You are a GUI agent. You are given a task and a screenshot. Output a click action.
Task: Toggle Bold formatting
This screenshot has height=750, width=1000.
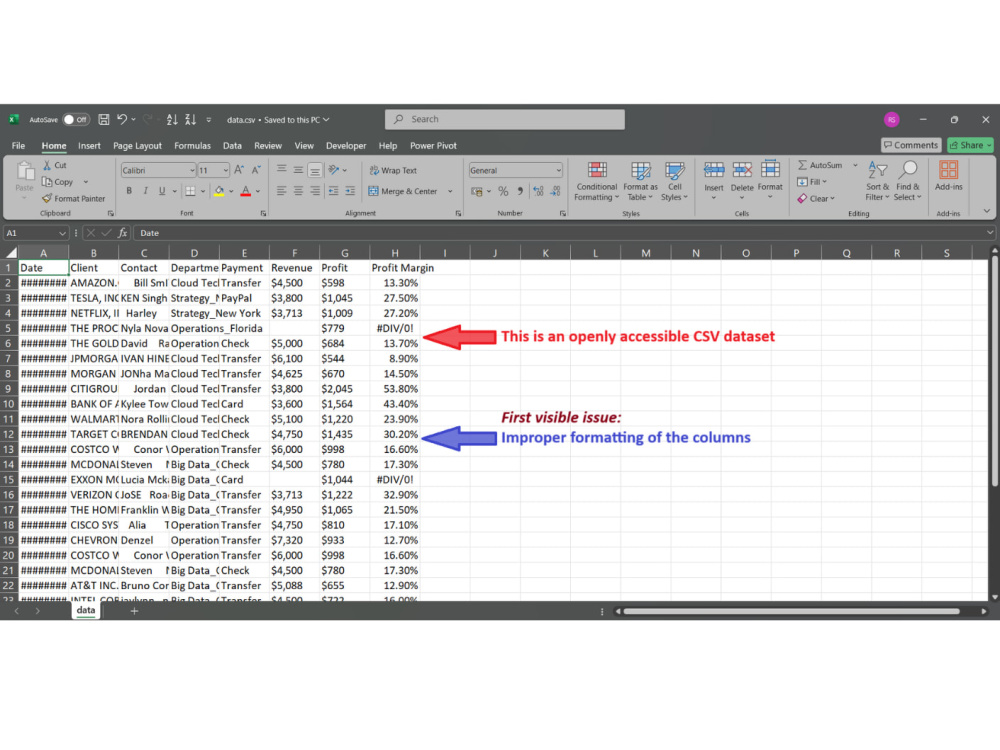click(x=129, y=191)
